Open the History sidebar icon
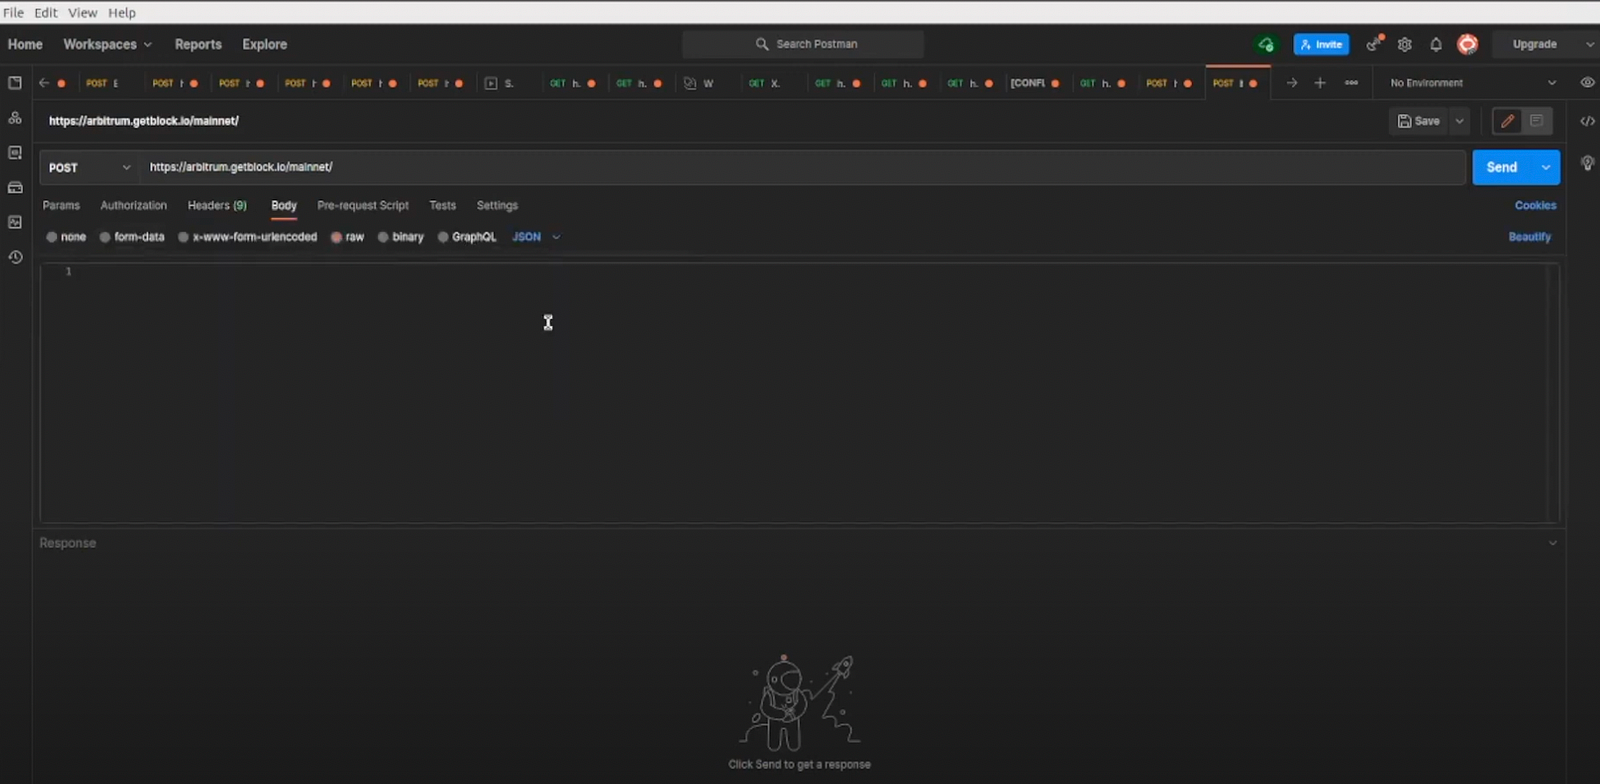Screen dimensions: 1600x784 [15, 257]
